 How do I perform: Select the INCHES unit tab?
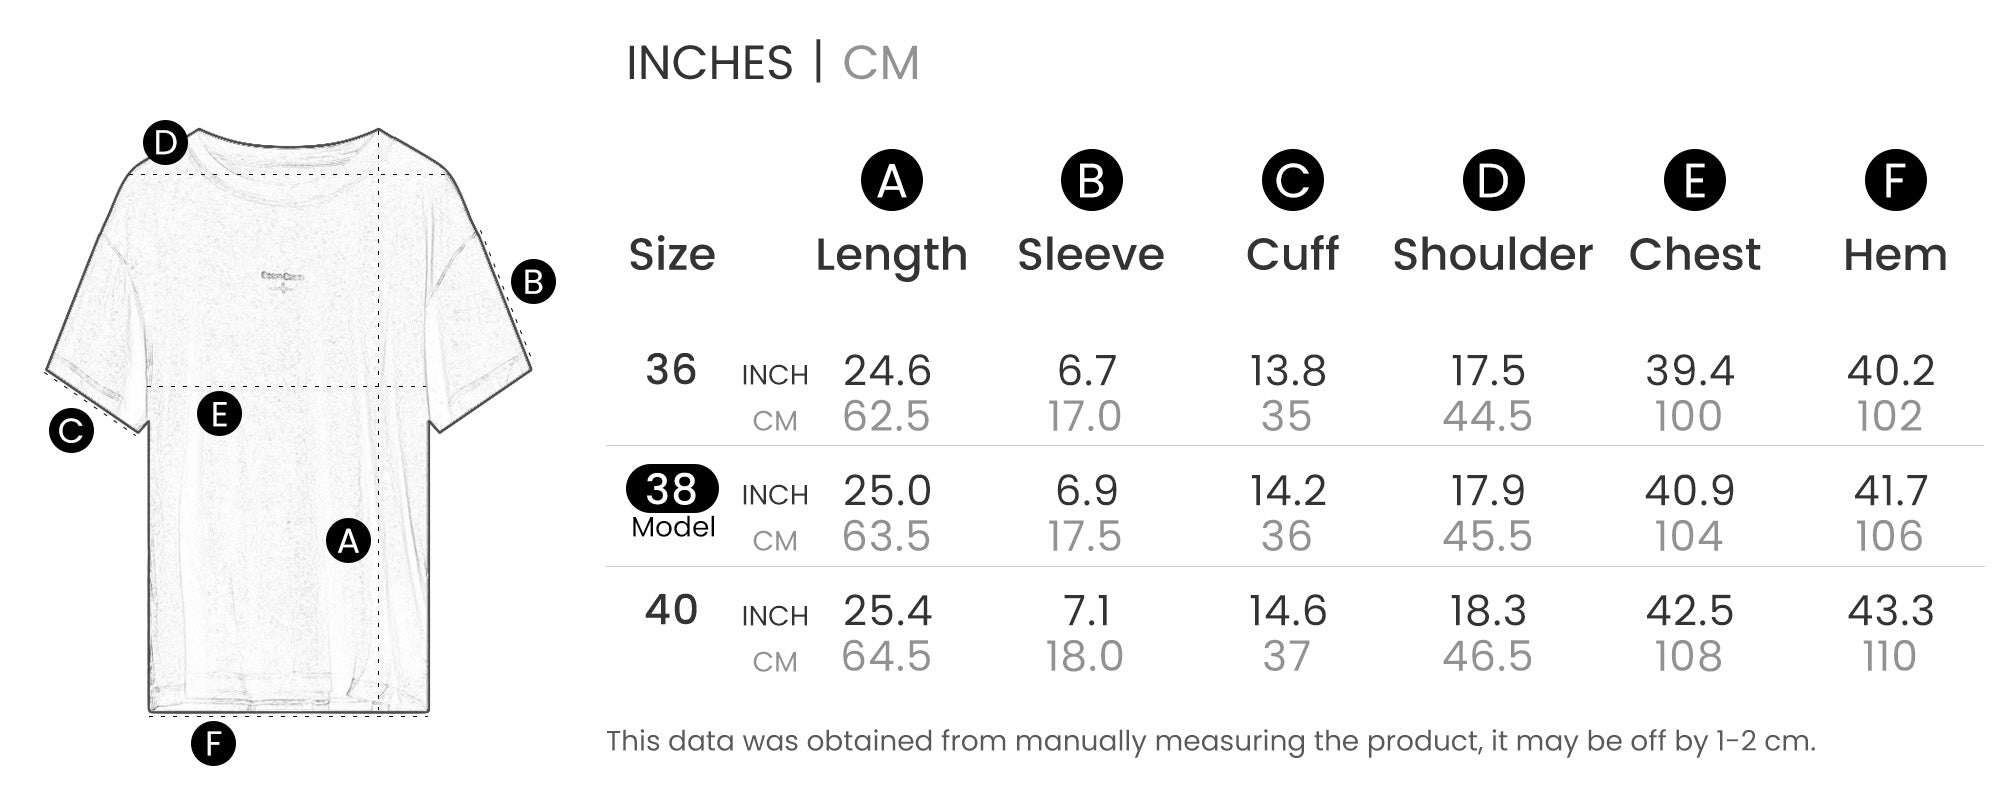tap(709, 63)
